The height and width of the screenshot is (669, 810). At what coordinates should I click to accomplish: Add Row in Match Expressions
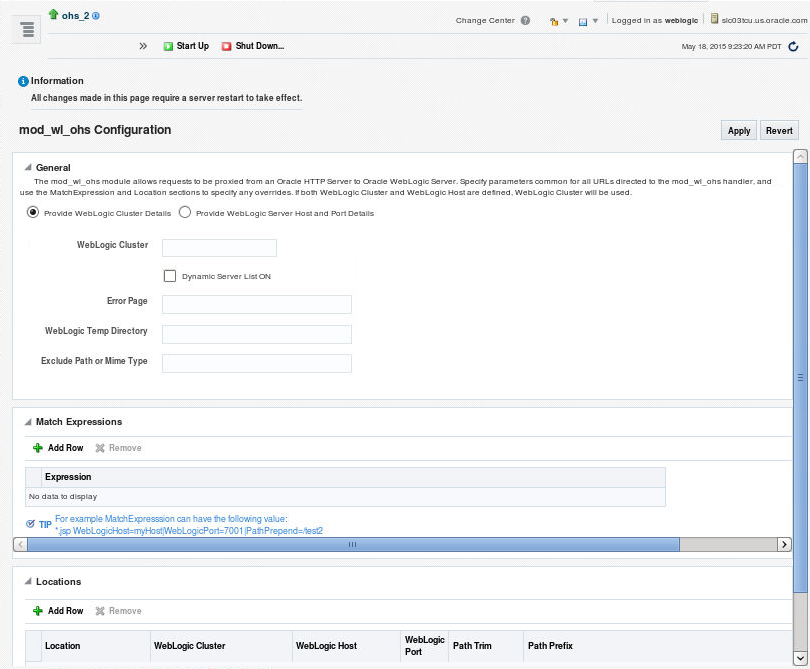pyautogui.click(x=58, y=448)
